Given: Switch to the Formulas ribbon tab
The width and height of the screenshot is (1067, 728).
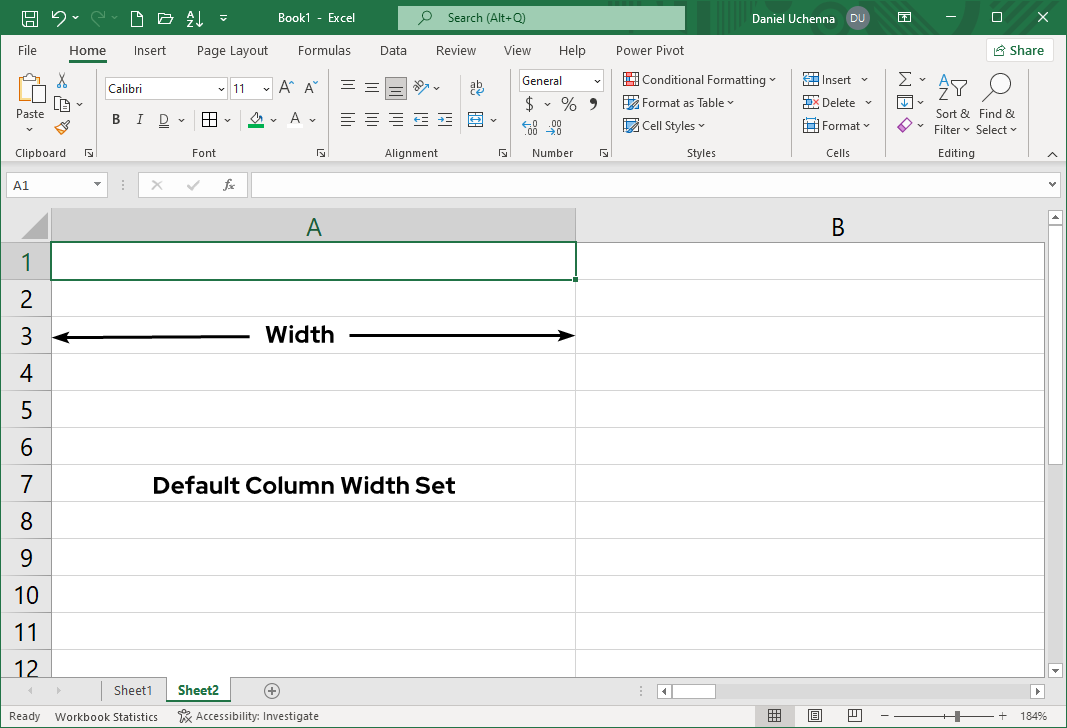Looking at the screenshot, I should [x=324, y=50].
